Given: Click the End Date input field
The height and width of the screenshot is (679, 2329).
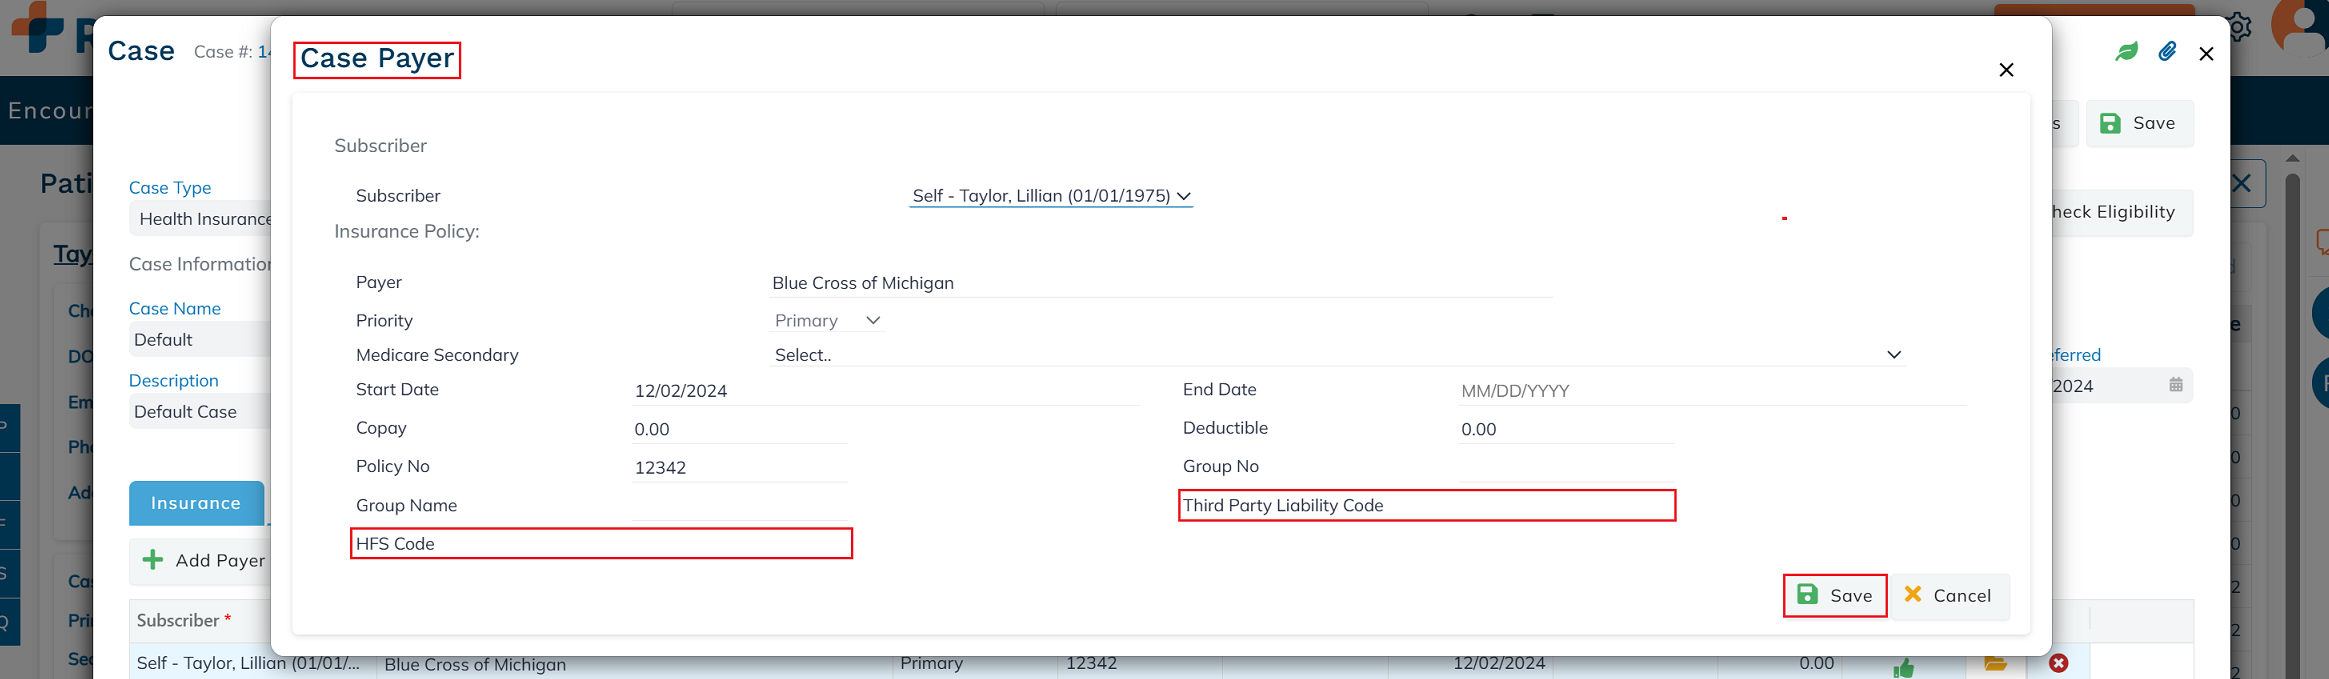Looking at the screenshot, I should [1712, 391].
